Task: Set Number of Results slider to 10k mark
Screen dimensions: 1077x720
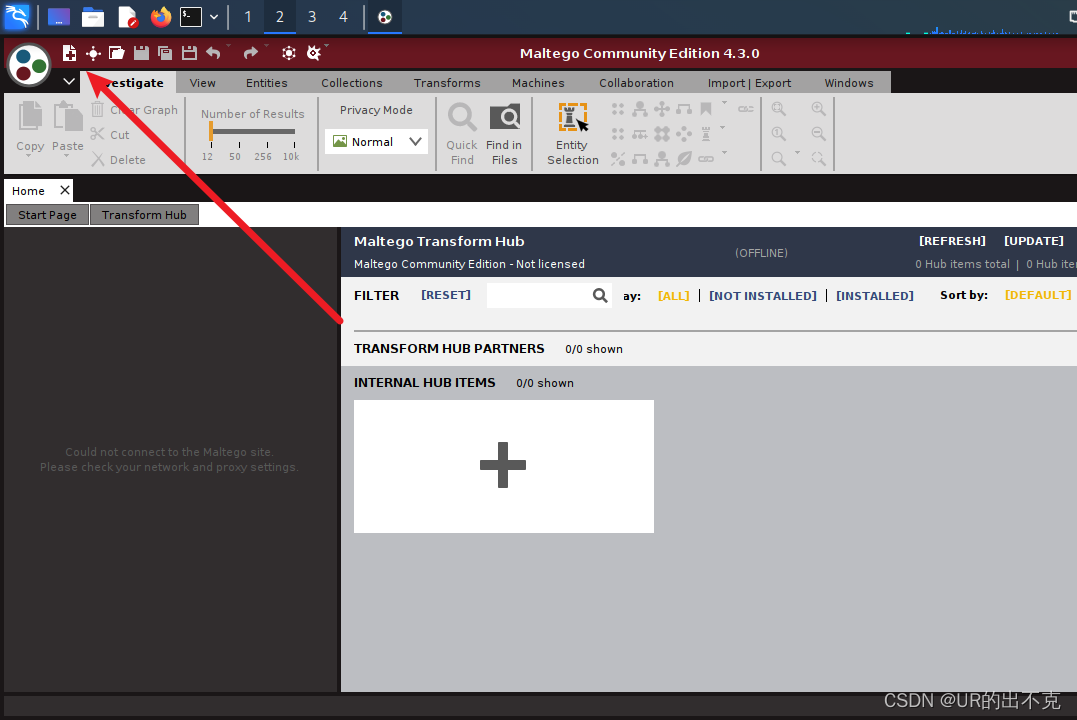Action: (x=294, y=144)
